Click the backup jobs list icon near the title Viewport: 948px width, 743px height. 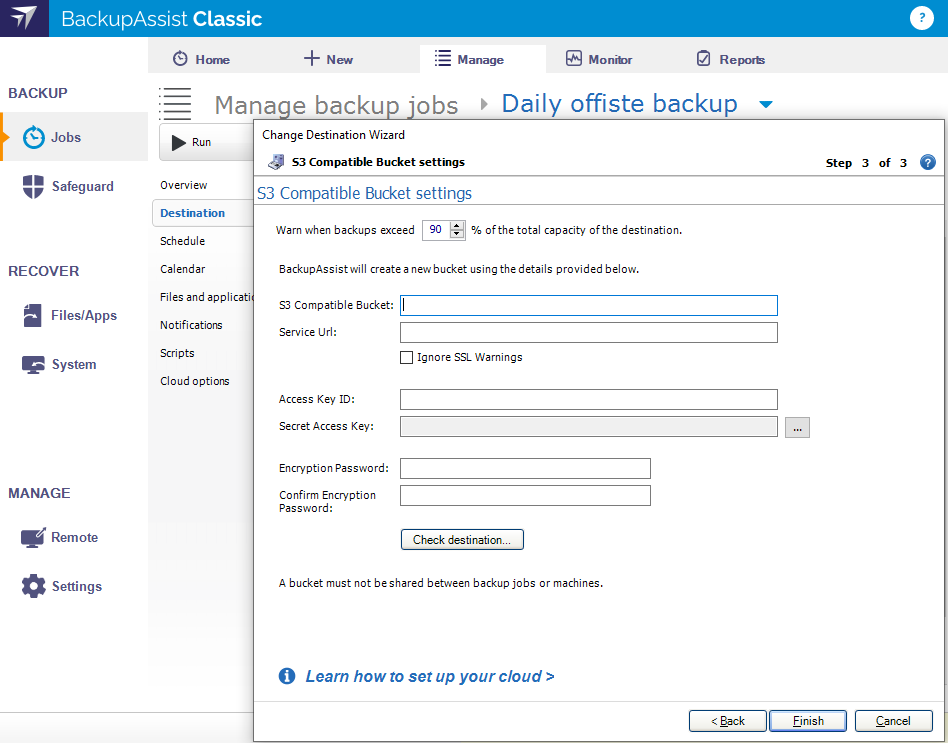coord(175,104)
